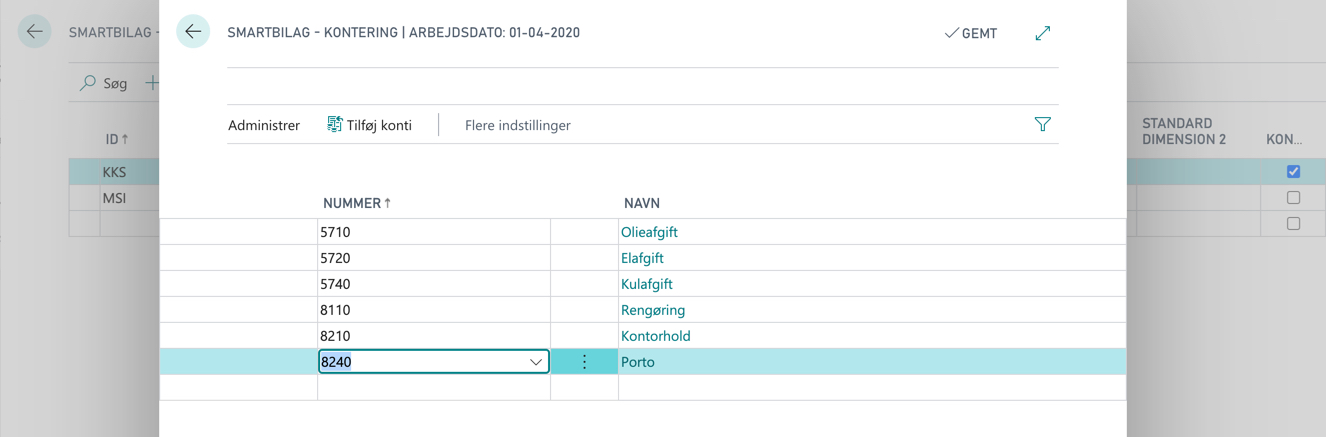Tick the MSI row checkbox
1326x437 pixels.
click(1293, 198)
